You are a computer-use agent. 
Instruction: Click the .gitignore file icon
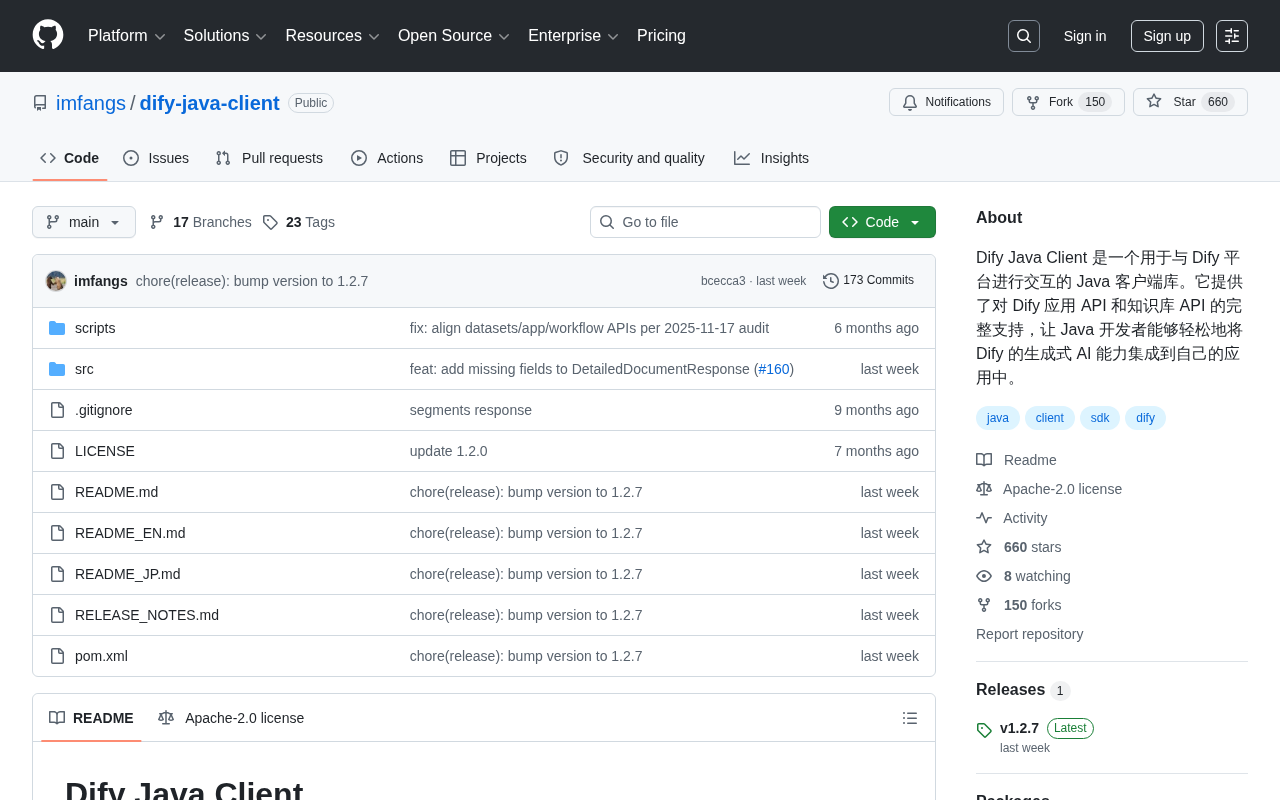pyautogui.click(x=57, y=410)
